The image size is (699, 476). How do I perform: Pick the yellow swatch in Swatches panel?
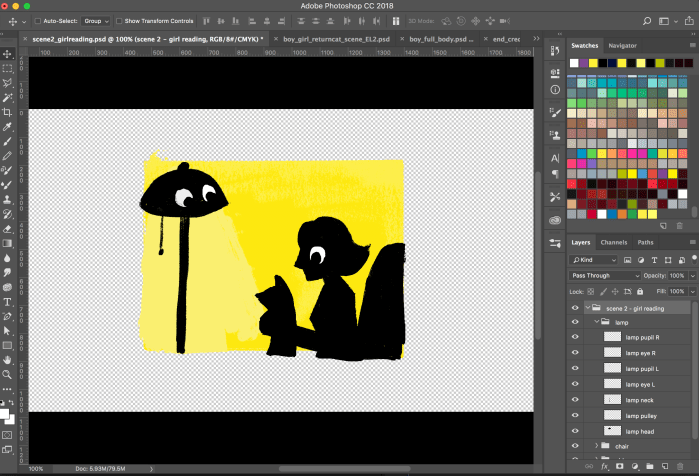pos(593,63)
